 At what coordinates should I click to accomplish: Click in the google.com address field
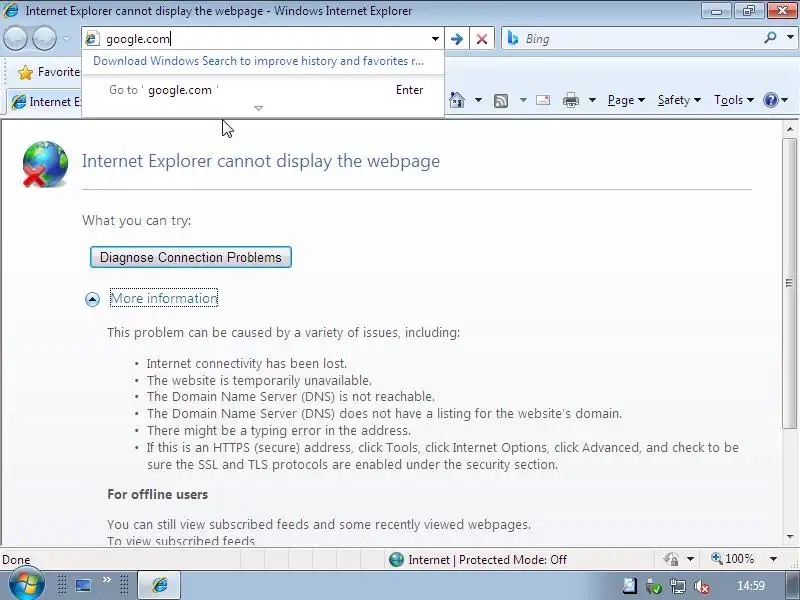[263, 39]
